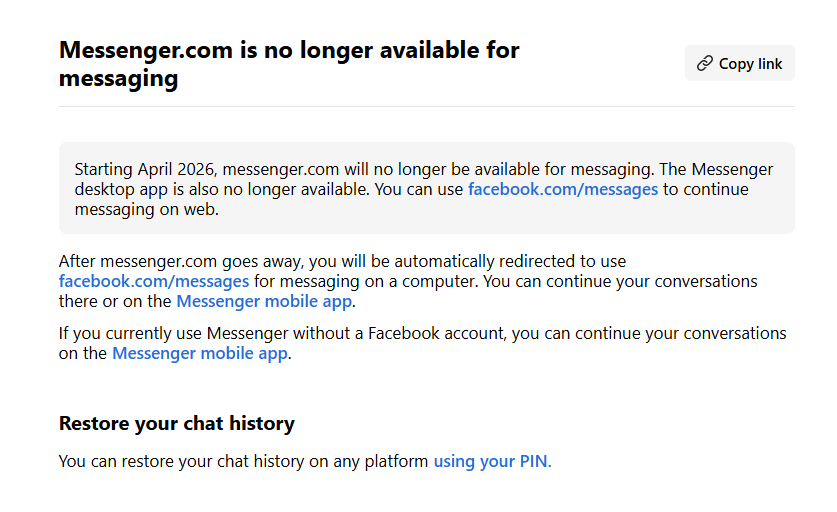Follow facebook.com/messages link in the redirect paragraph
Image resolution: width=837 pixels, height=512 pixels.
[x=153, y=281]
